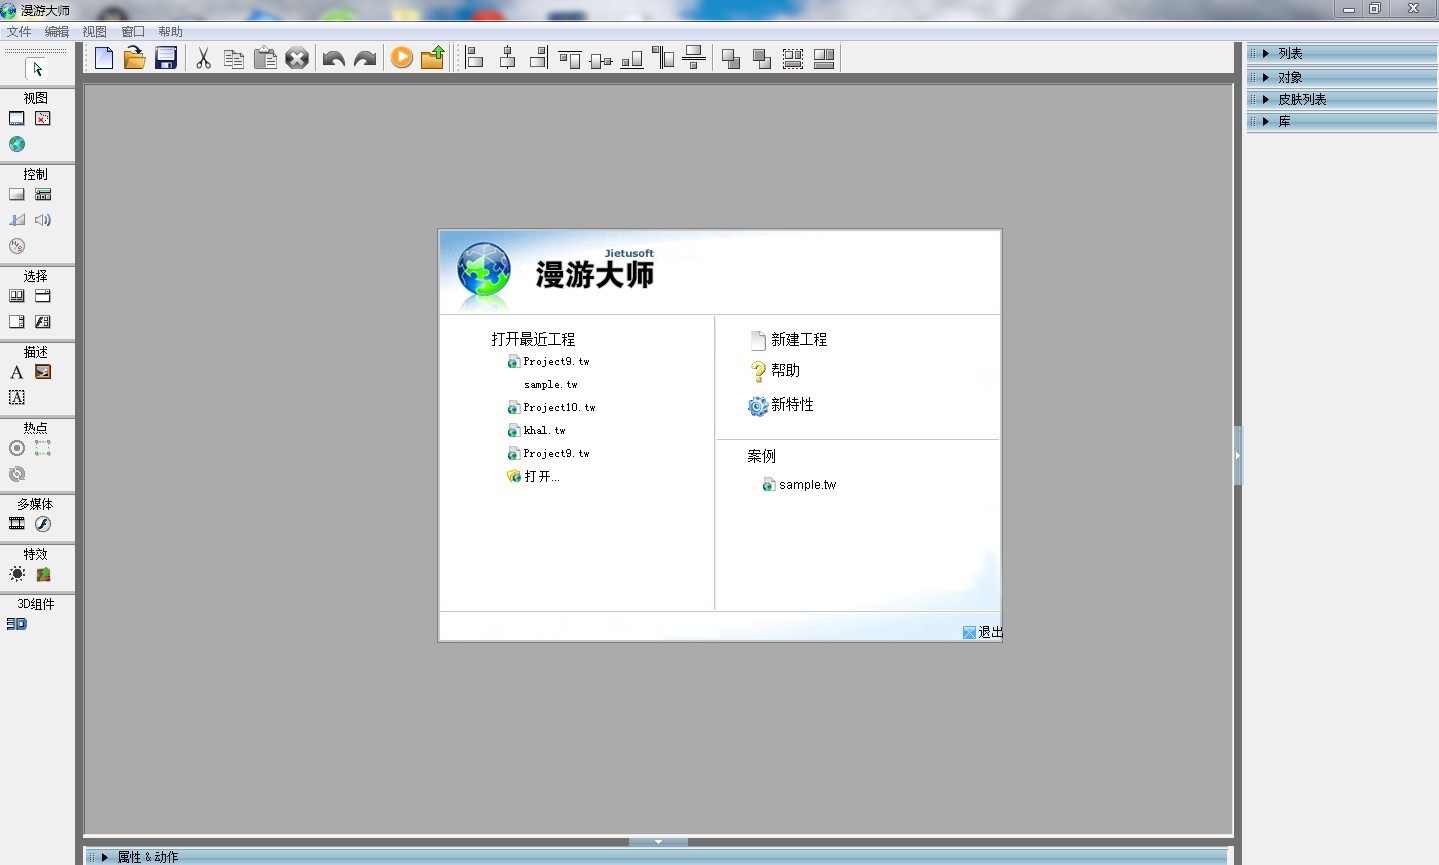Screen dimensions: 1439x865
Task: Select the globe viewer tool under 视图
Action: coord(17,144)
